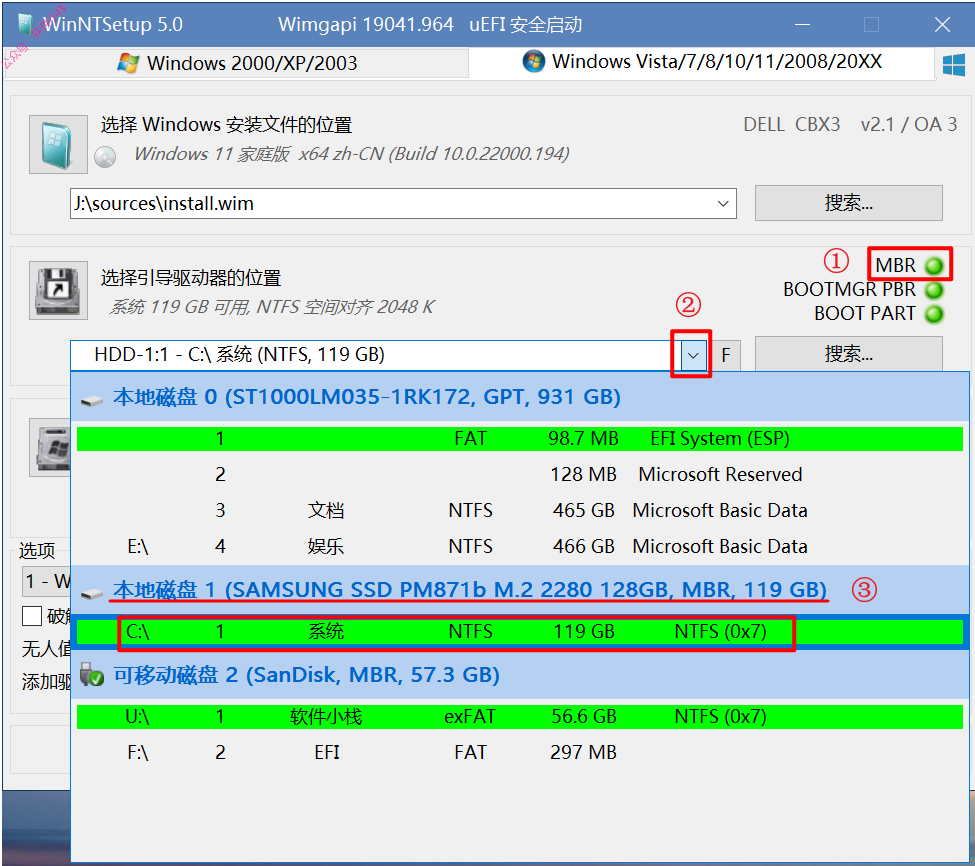Click the drive icon for local disk 0
Viewport: 975px width, 866px height.
(92, 401)
